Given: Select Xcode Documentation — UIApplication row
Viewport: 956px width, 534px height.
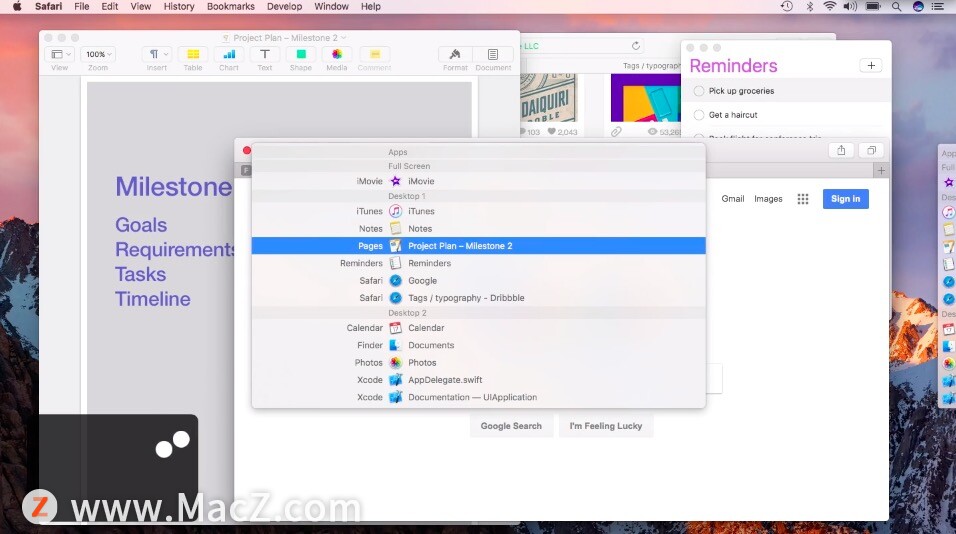Looking at the screenshot, I should point(479,397).
